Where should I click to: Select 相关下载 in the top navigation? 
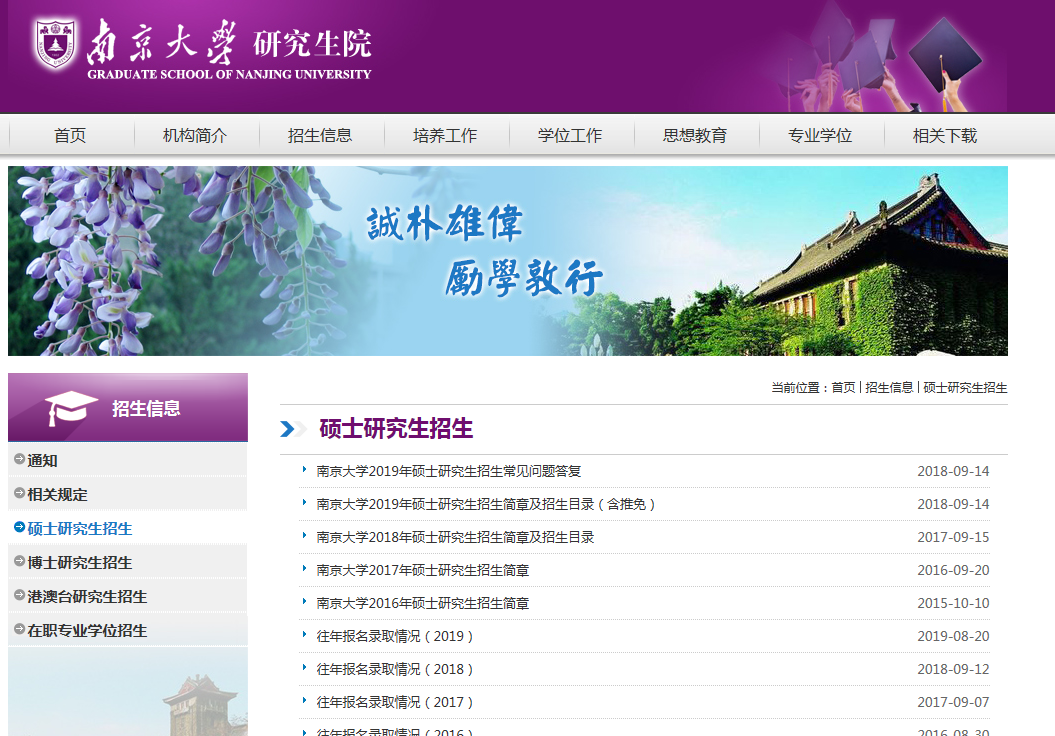945,136
